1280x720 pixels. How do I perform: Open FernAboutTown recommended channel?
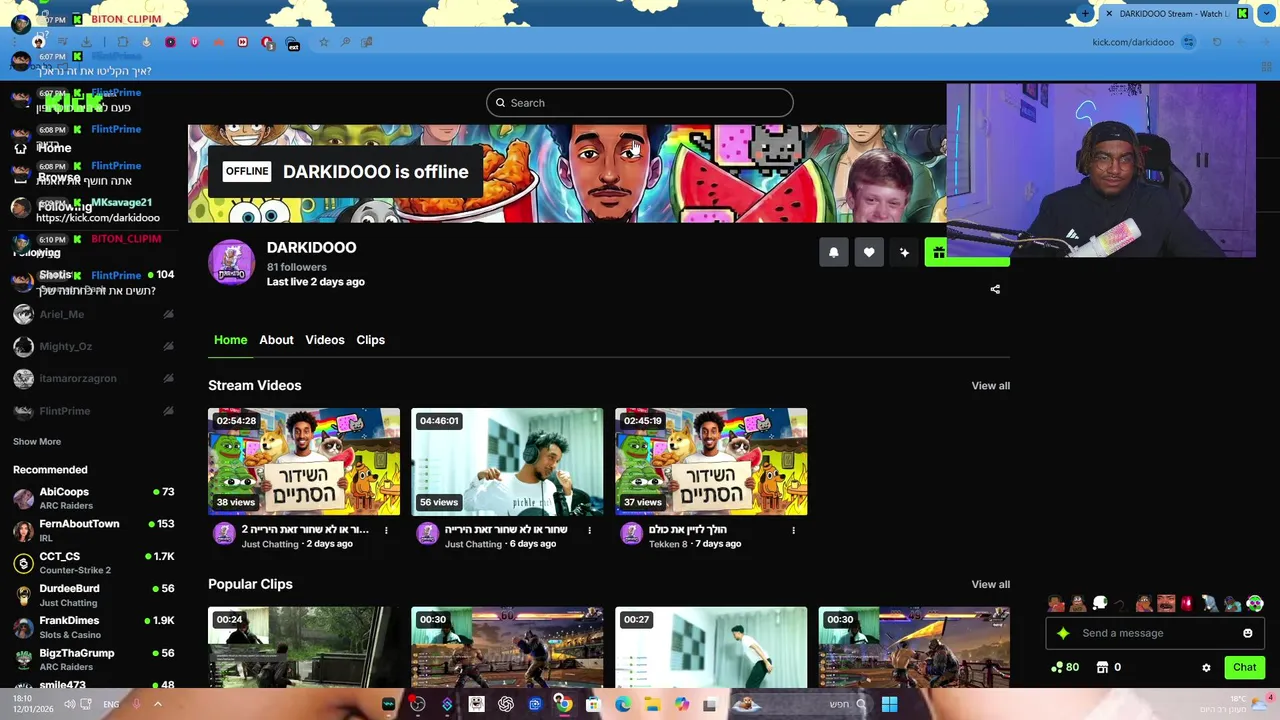pos(94,530)
